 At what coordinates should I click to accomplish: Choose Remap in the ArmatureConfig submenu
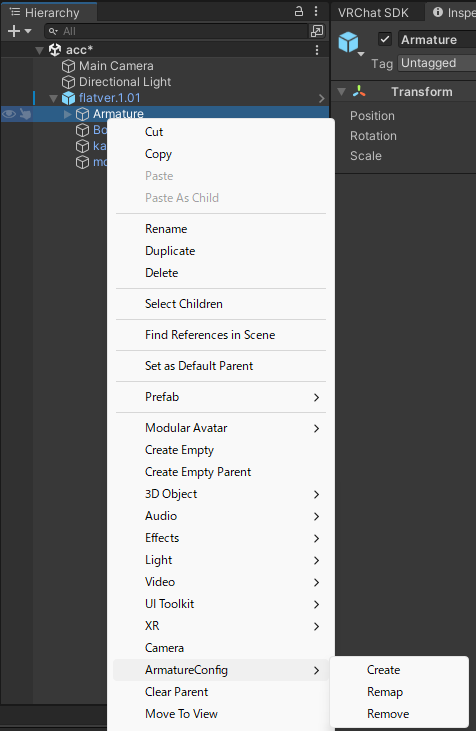[399, 692]
